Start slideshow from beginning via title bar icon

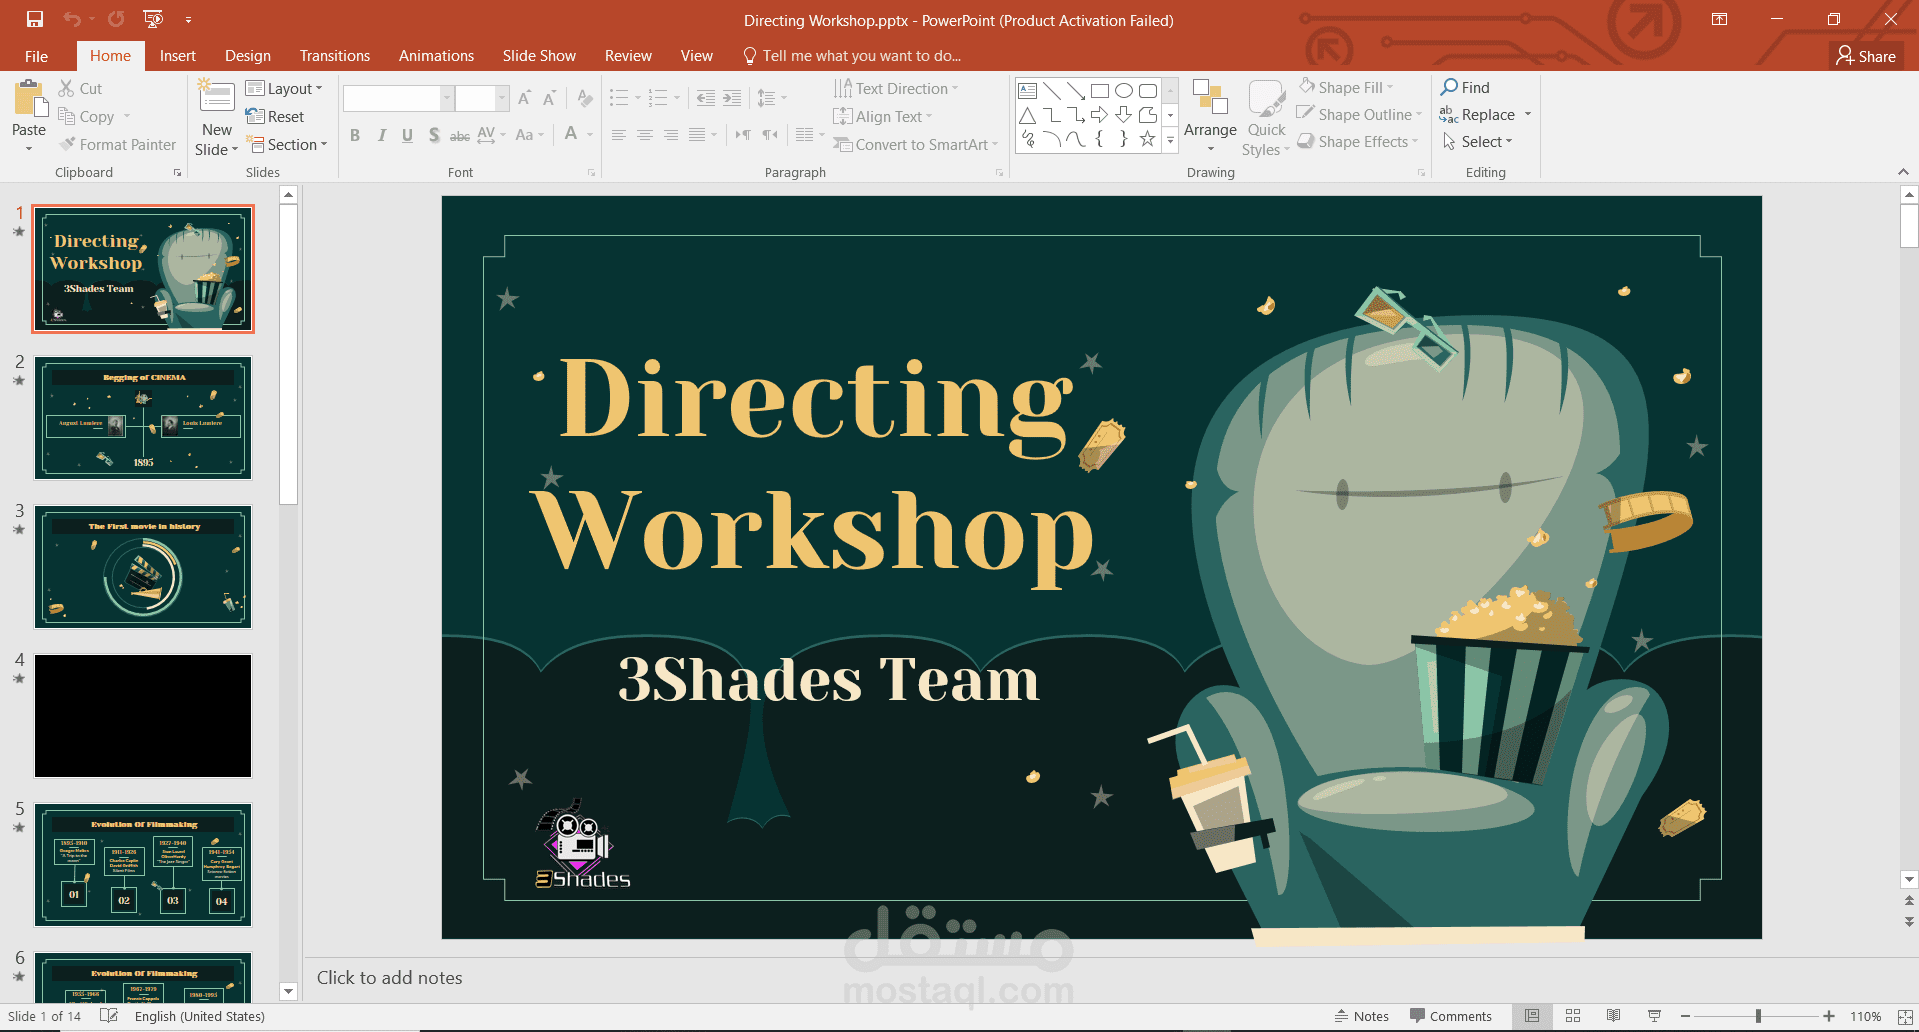(153, 19)
